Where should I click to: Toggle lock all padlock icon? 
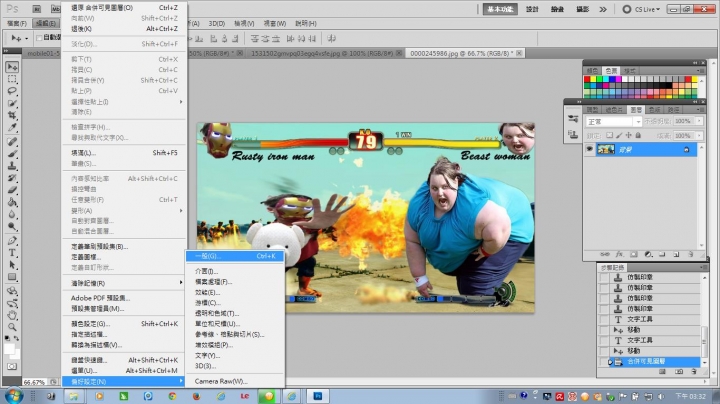(638, 135)
